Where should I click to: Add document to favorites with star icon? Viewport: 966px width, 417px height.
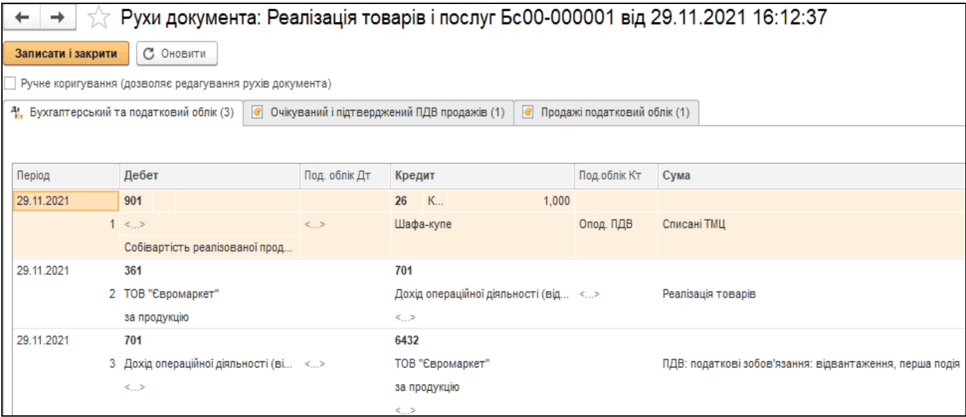pyautogui.click(x=99, y=18)
